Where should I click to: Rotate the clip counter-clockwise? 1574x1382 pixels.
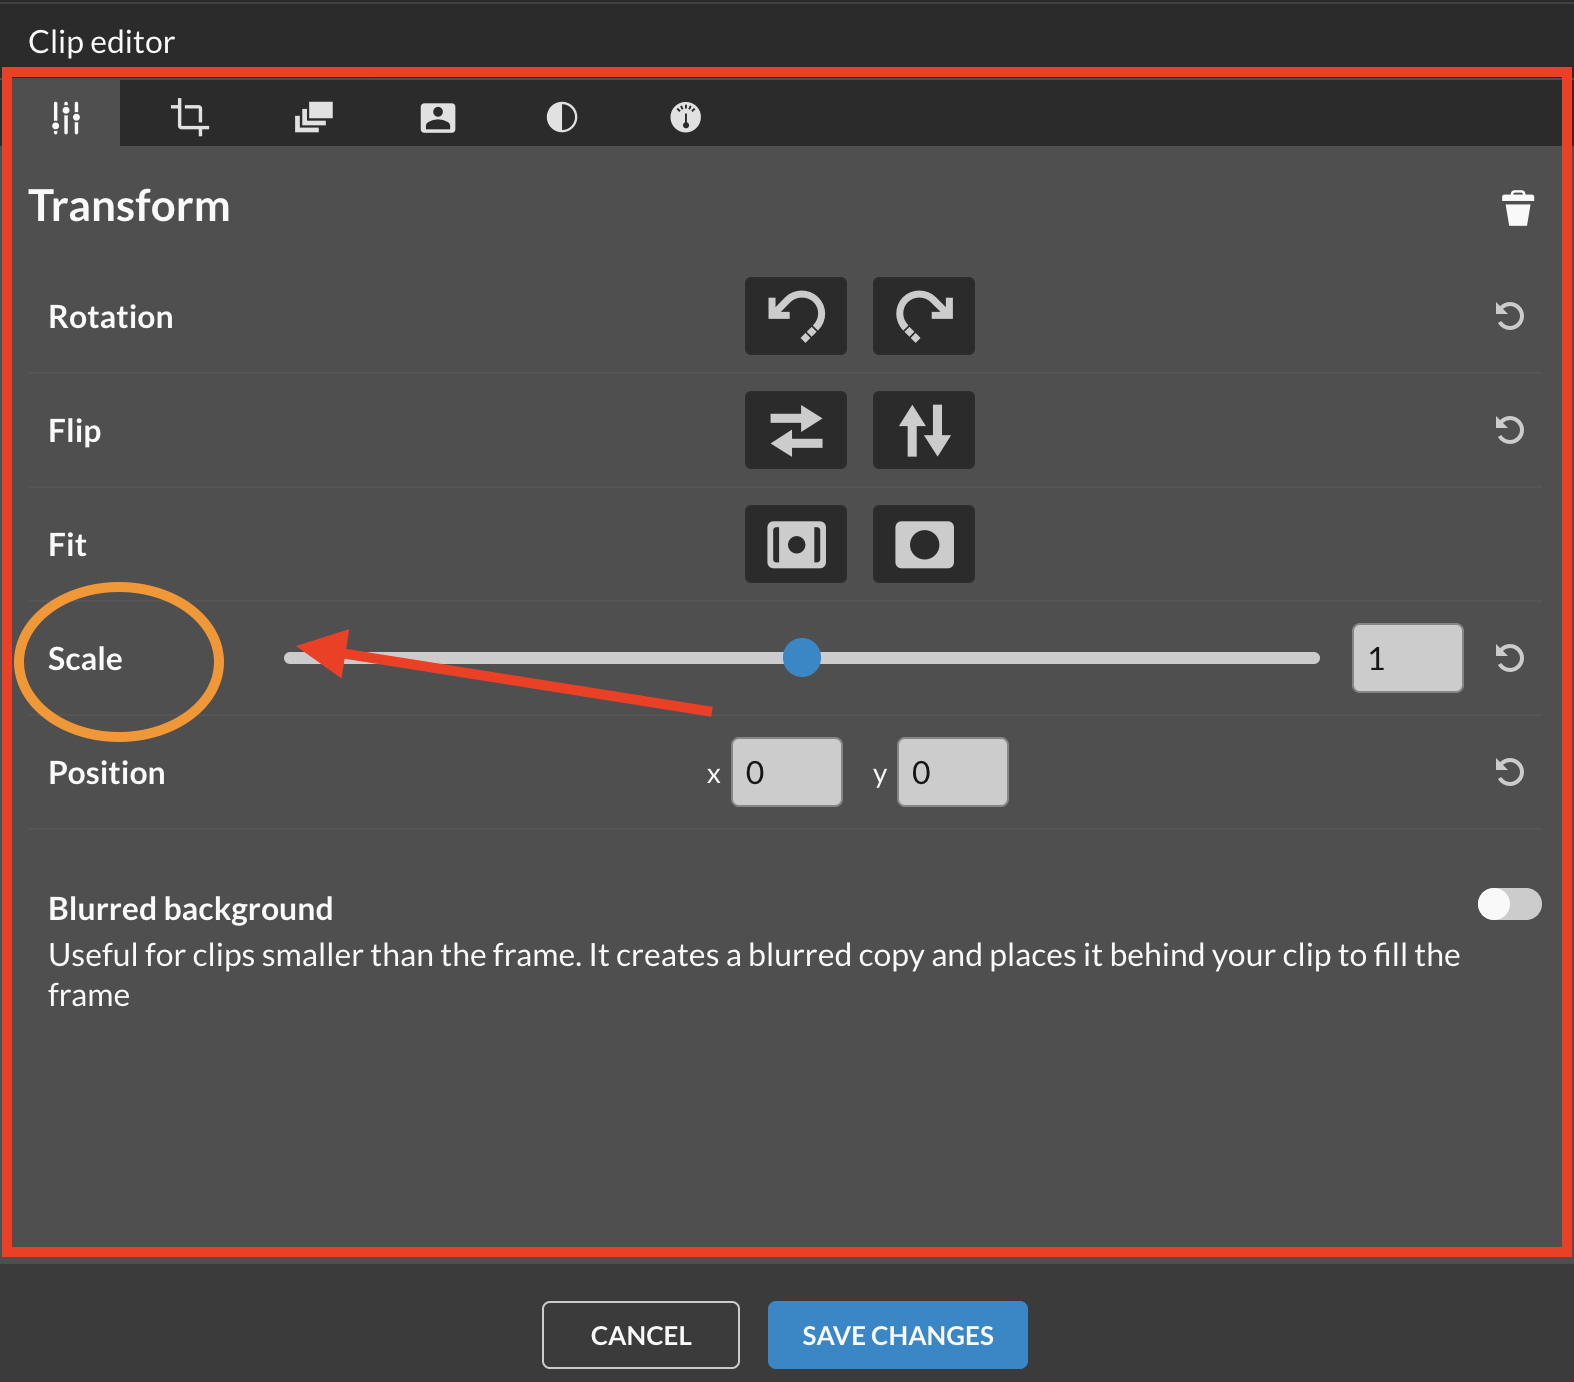point(795,316)
